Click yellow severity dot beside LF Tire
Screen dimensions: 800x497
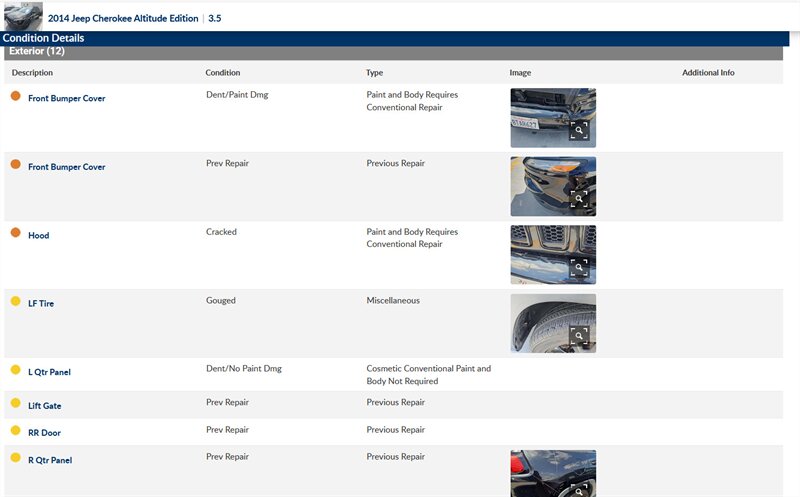(x=15, y=301)
